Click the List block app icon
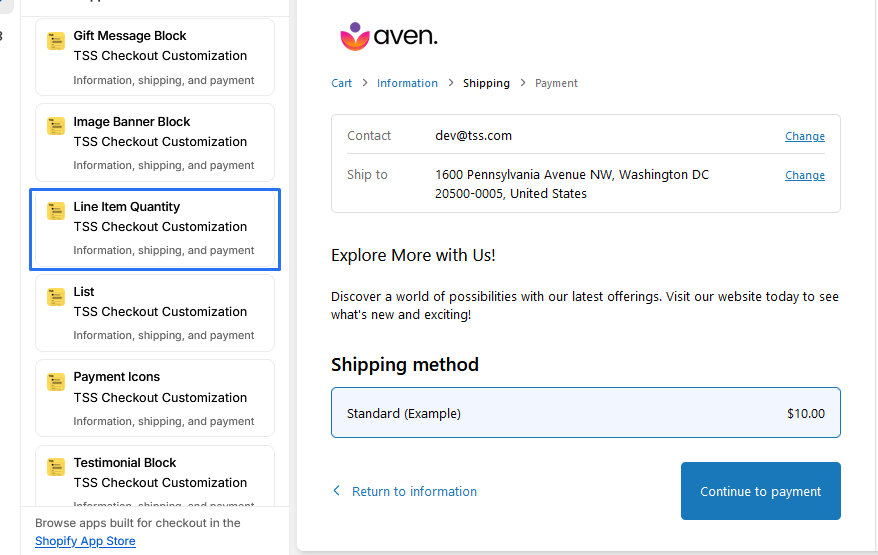 [x=56, y=297]
